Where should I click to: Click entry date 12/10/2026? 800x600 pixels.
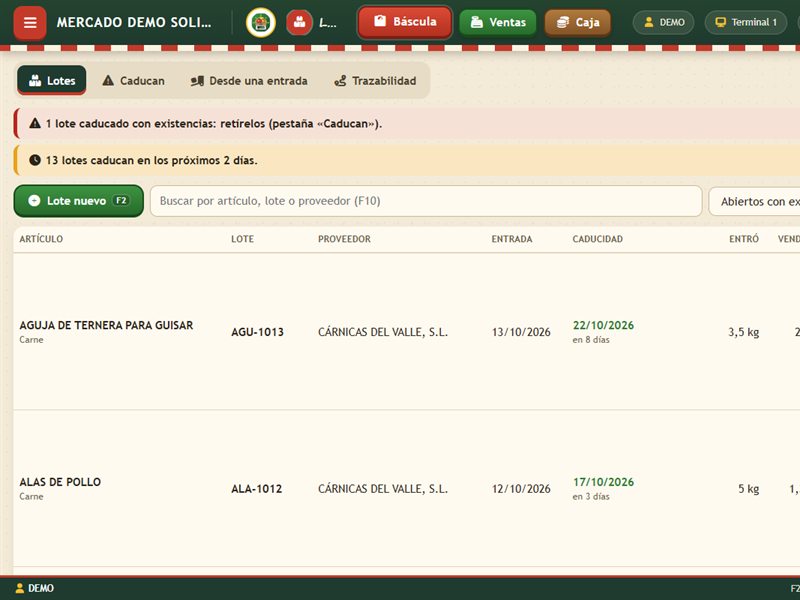(x=521, y=489)
